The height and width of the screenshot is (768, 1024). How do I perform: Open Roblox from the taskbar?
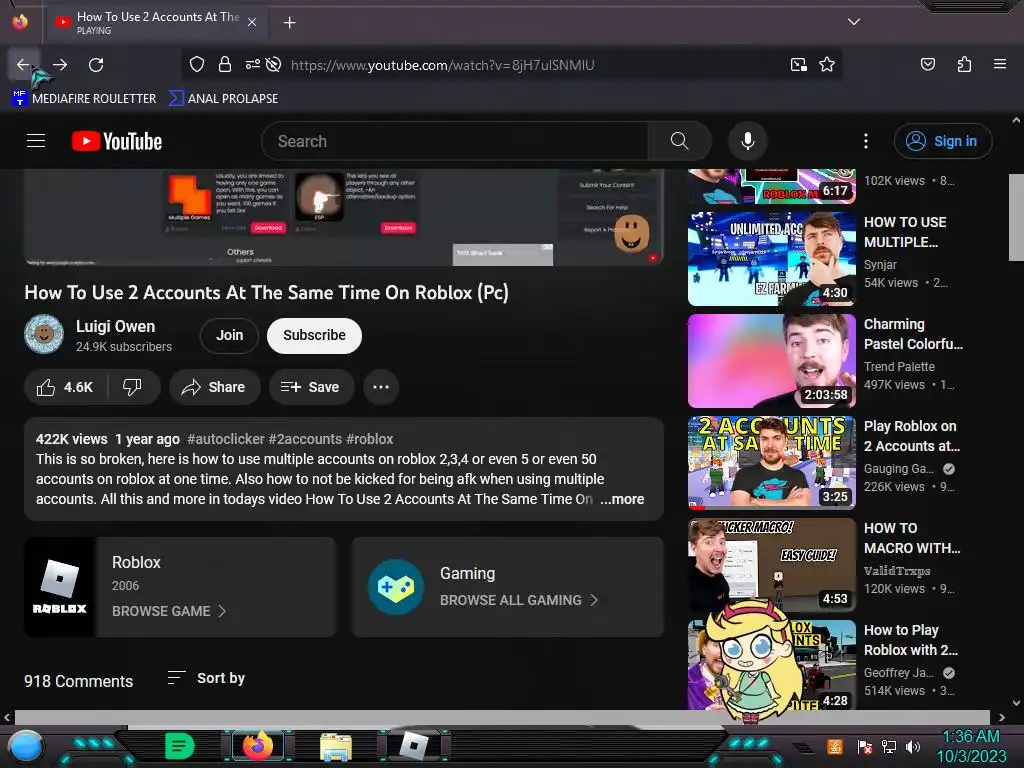[x=414, y=746]
